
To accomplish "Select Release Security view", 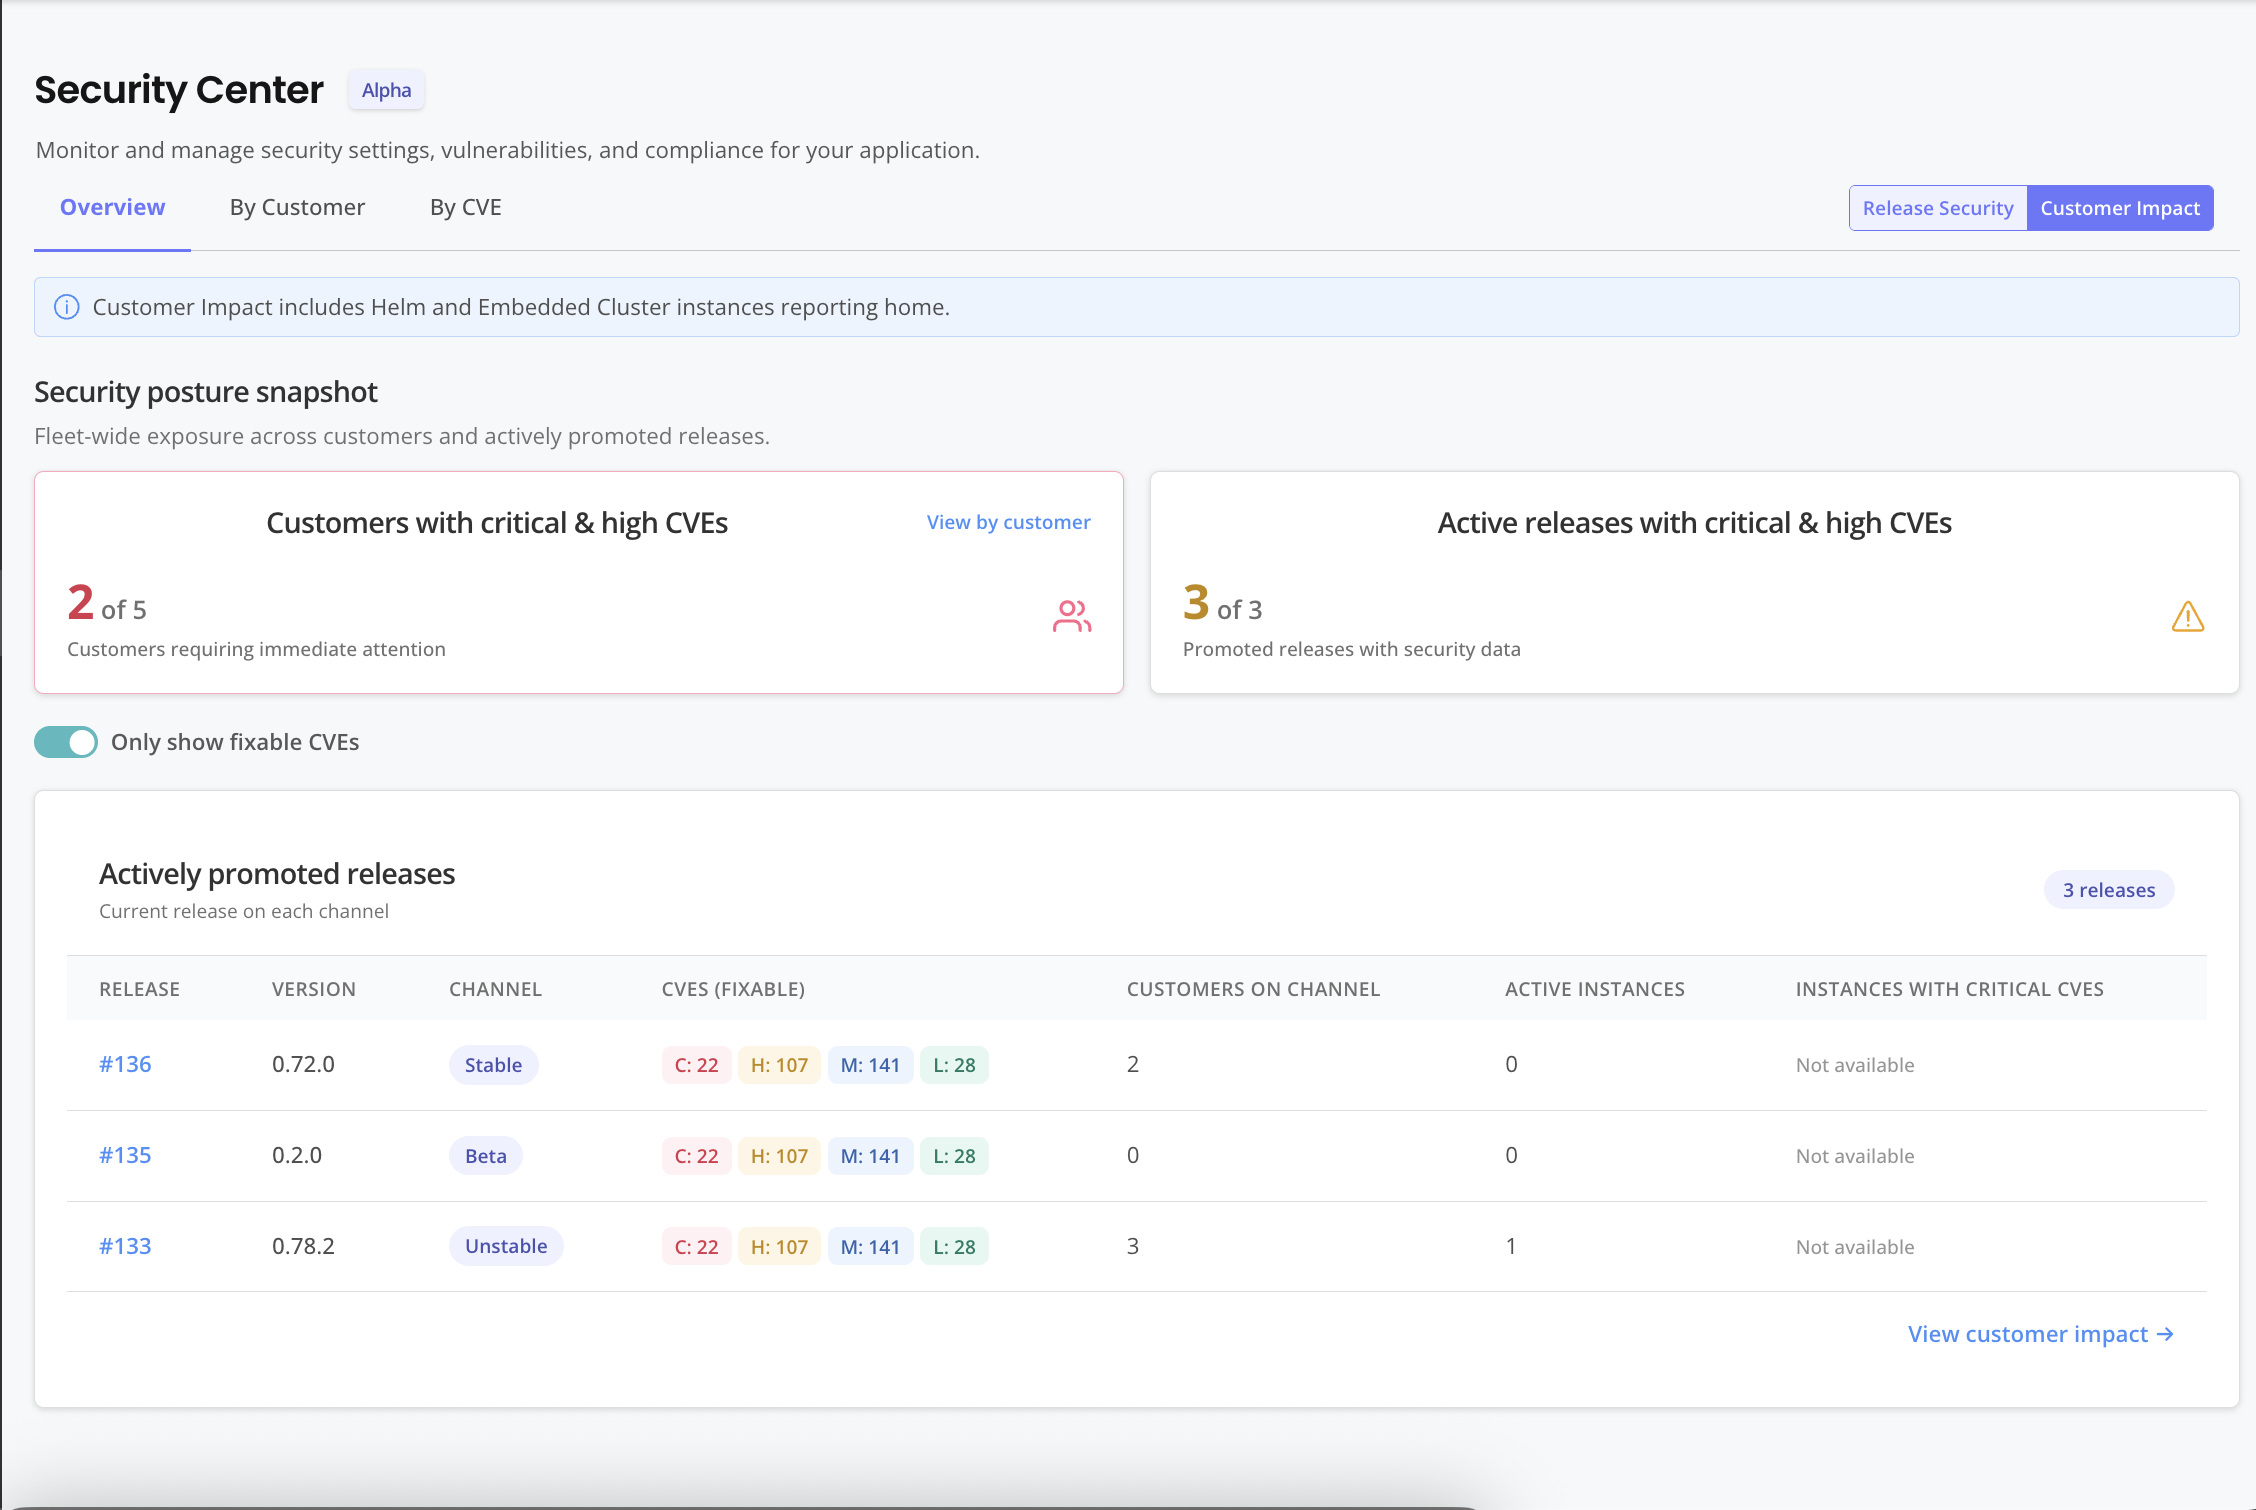I will (x=1938, y=208).
